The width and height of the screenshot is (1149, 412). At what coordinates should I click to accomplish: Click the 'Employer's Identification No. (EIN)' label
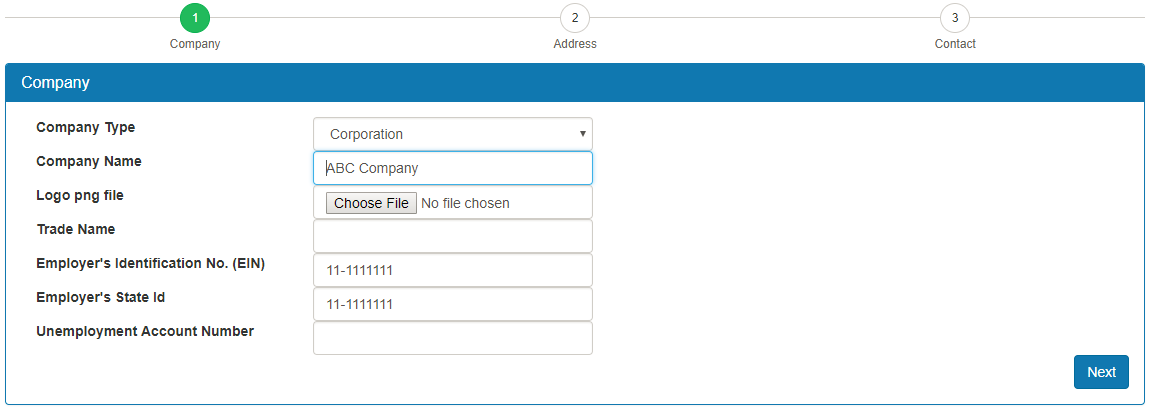(x=150, y=263)
